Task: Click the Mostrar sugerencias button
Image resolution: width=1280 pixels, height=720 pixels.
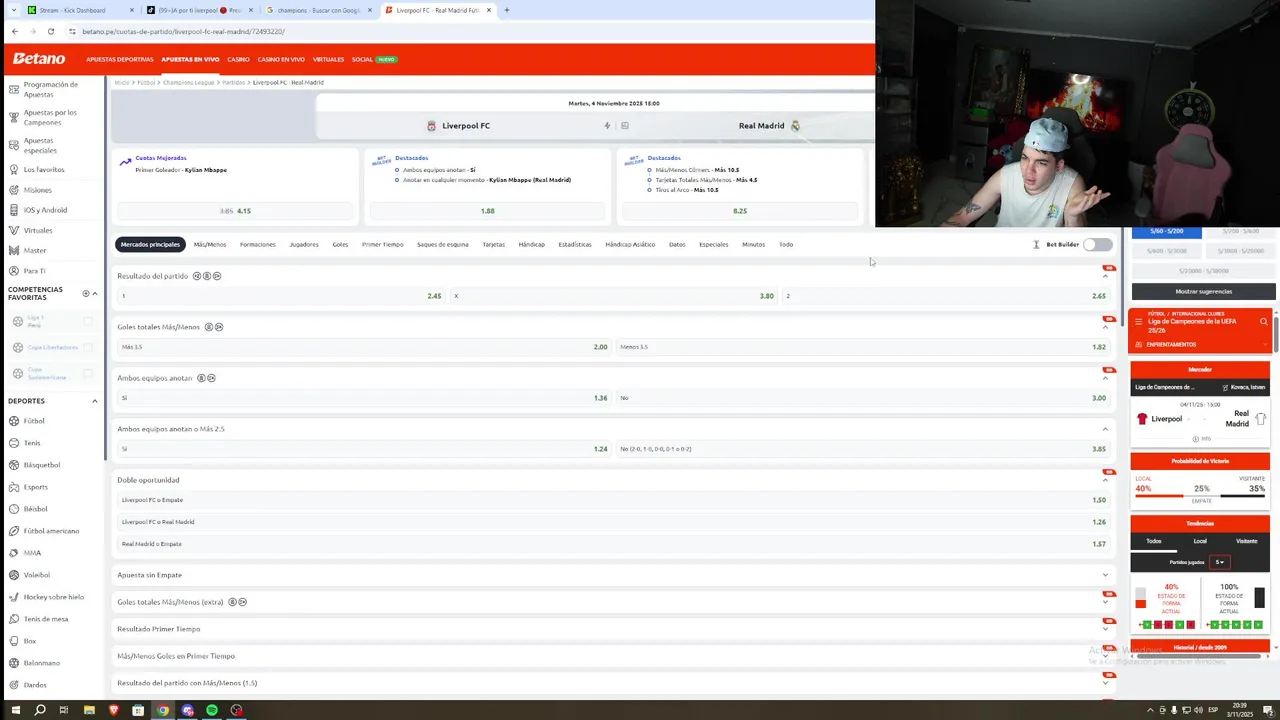Action: tap(1203, 291)
